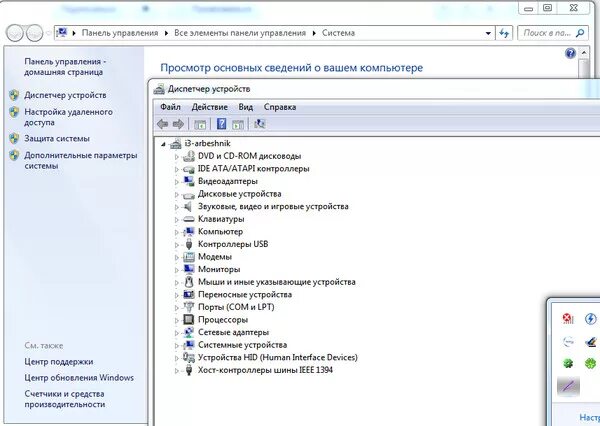Click the Порты (COM и LPT) icon
Image resolution: width=600 pixels, height=426 pixels.
[189, 307]
